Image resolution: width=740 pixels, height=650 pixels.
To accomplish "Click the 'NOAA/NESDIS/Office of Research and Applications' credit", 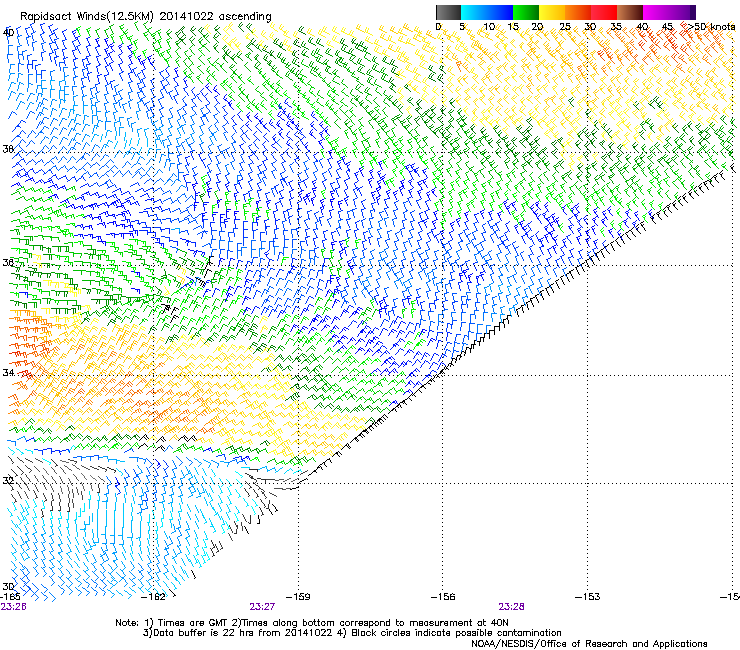I will point(589,644).
